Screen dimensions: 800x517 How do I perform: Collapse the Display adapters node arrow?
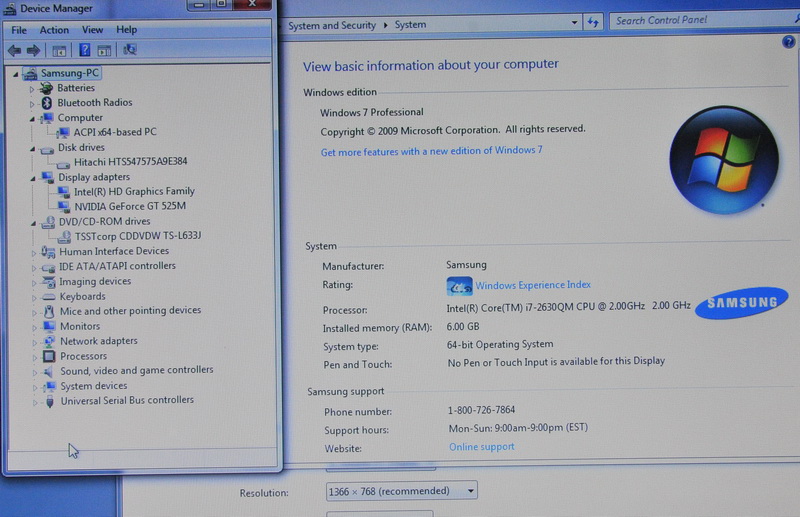pos(33,179)
